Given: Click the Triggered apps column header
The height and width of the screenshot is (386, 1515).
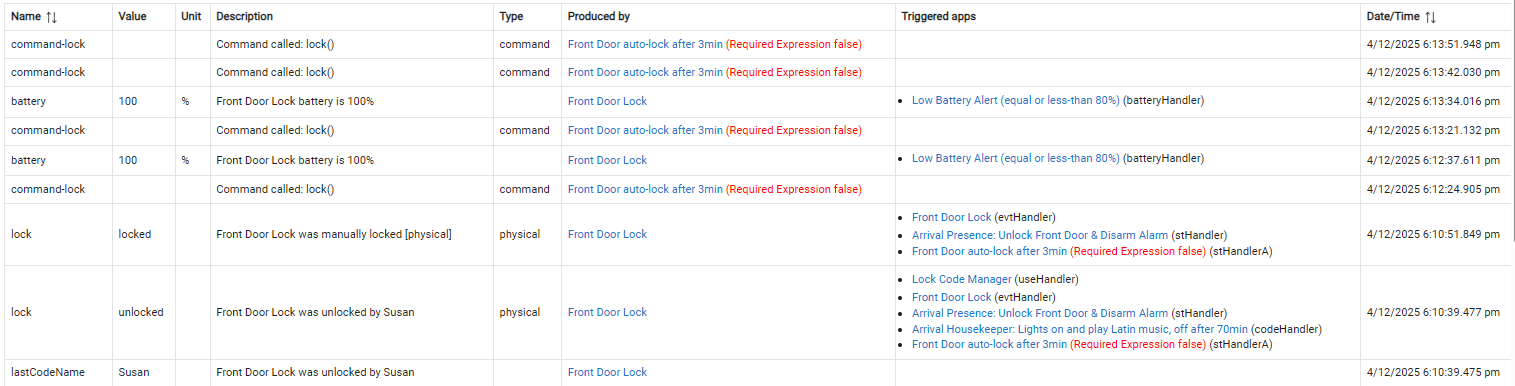Looking at the screenshot, I should click(x=938, y=17).
